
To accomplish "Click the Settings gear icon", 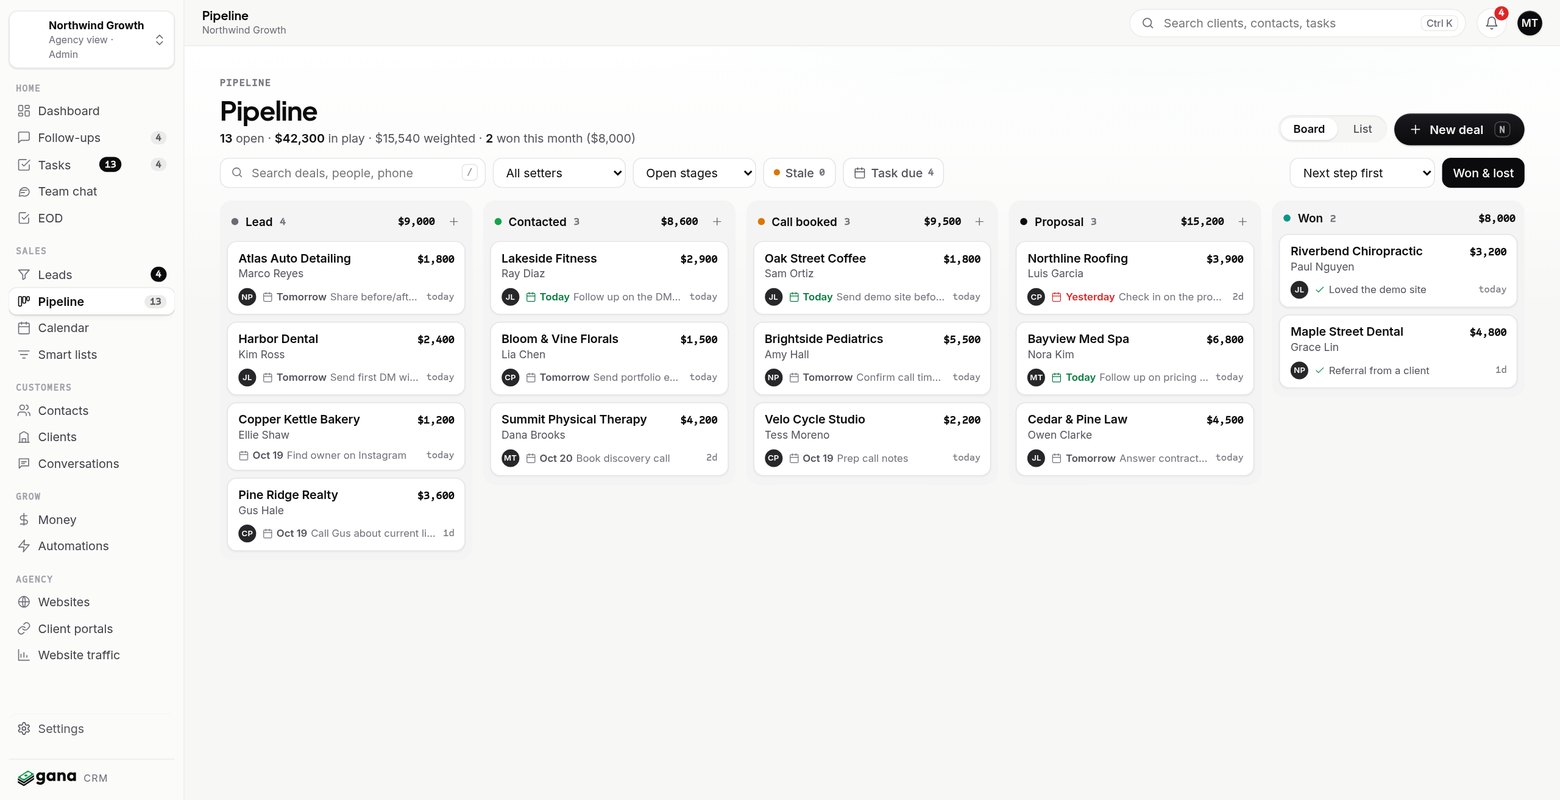I will (24, 729).
